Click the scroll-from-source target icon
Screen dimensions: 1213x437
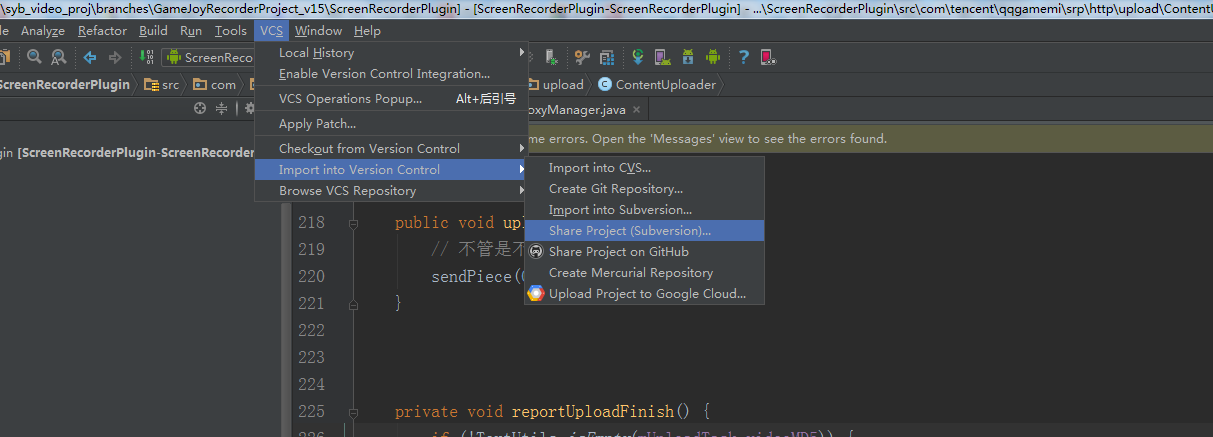[x=200, y=108]
